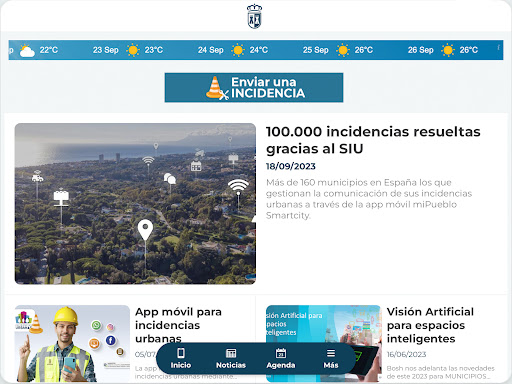Read summary Más de 160 municipios
The width and height of the screenshot is (512, 384).
369,199
